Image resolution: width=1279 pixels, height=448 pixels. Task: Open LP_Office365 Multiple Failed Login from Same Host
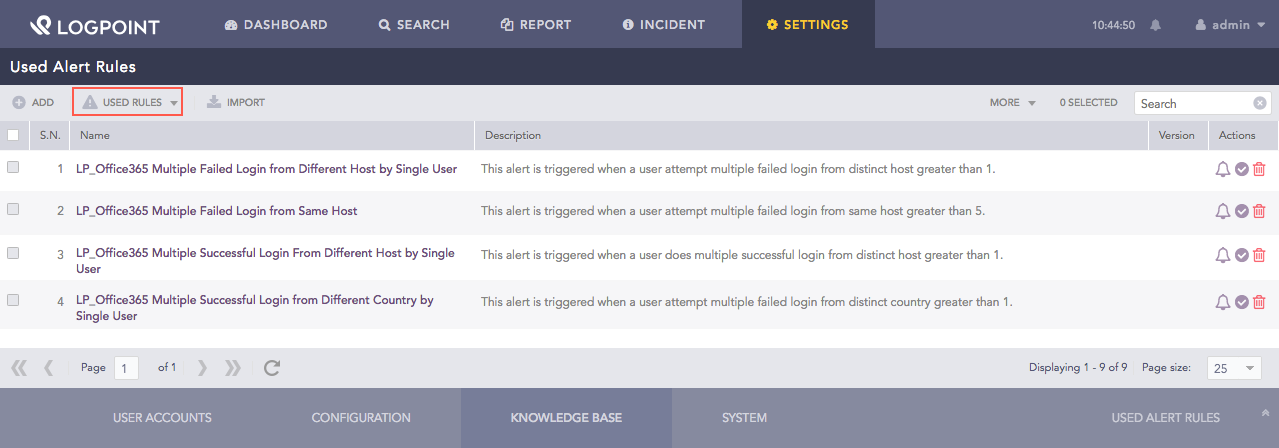[216, 211]
